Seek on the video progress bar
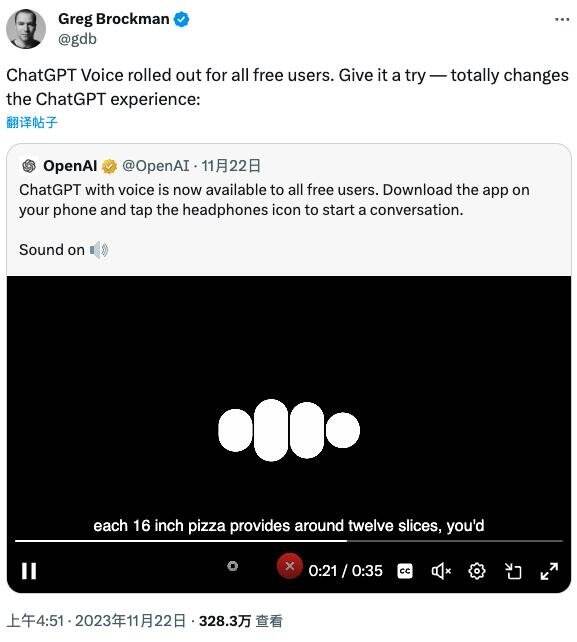This screenshot has width=577, height=642. [289, 541]
